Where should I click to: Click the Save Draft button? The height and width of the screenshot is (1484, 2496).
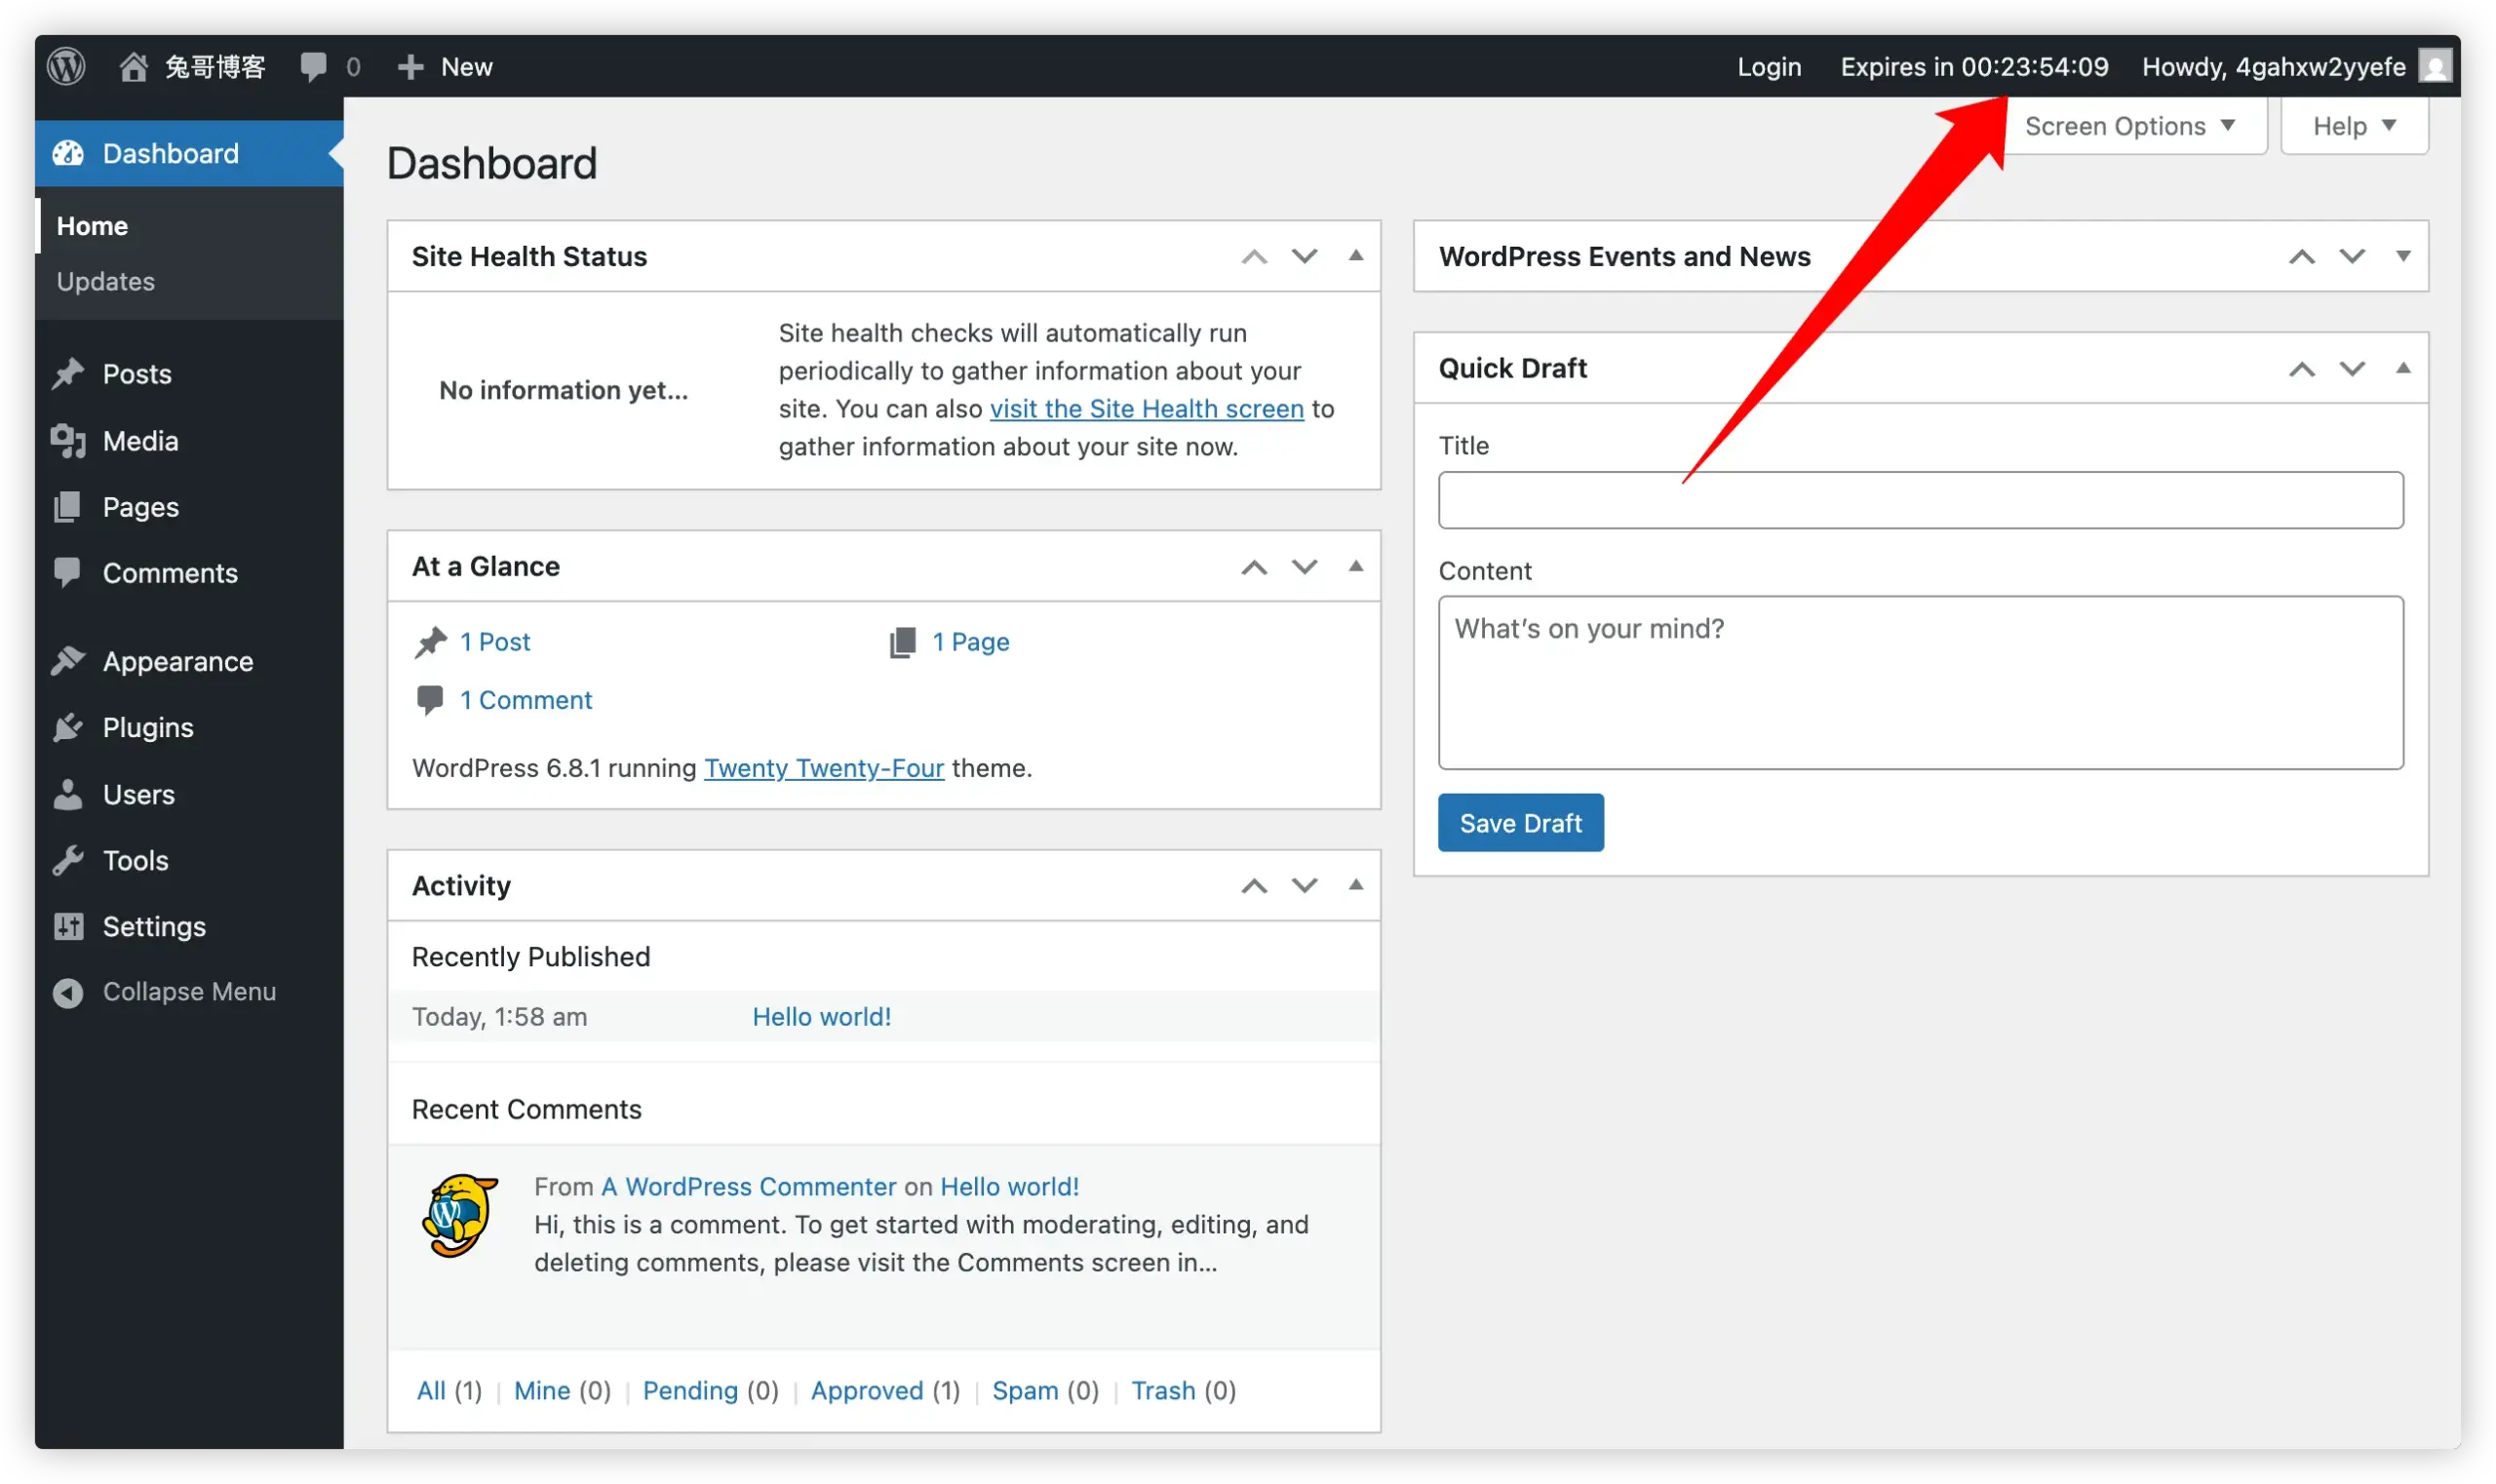pos(1521,823)
